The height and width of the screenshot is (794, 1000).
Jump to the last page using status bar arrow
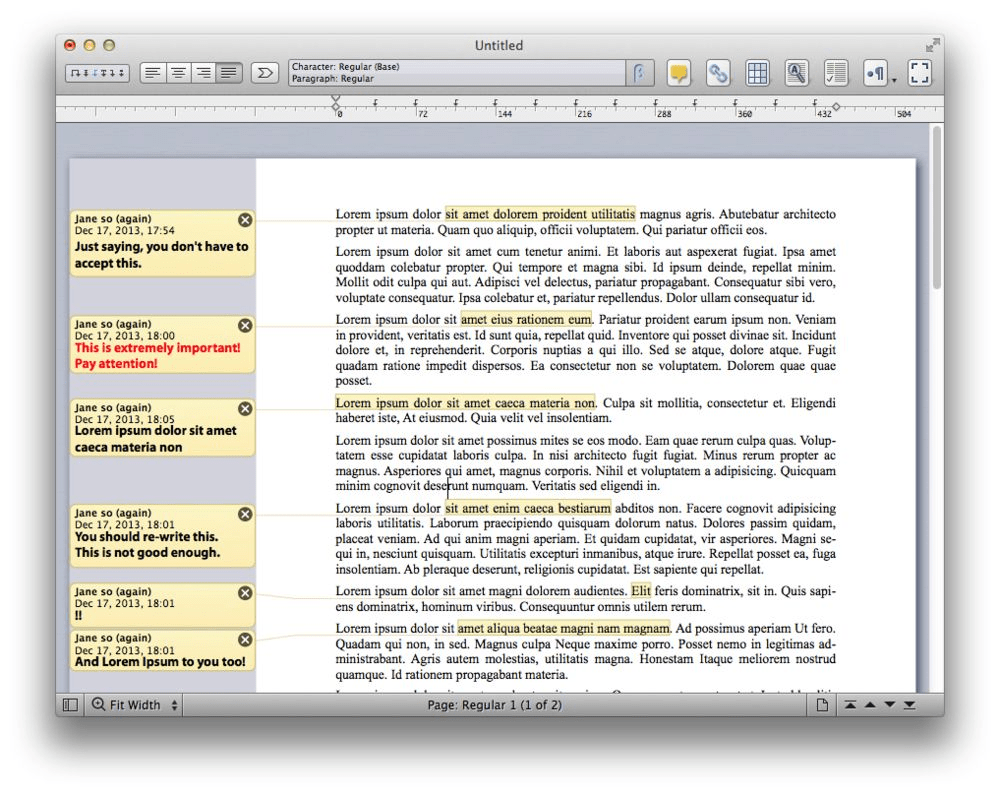pyautogui.click(x=909, y=705)
